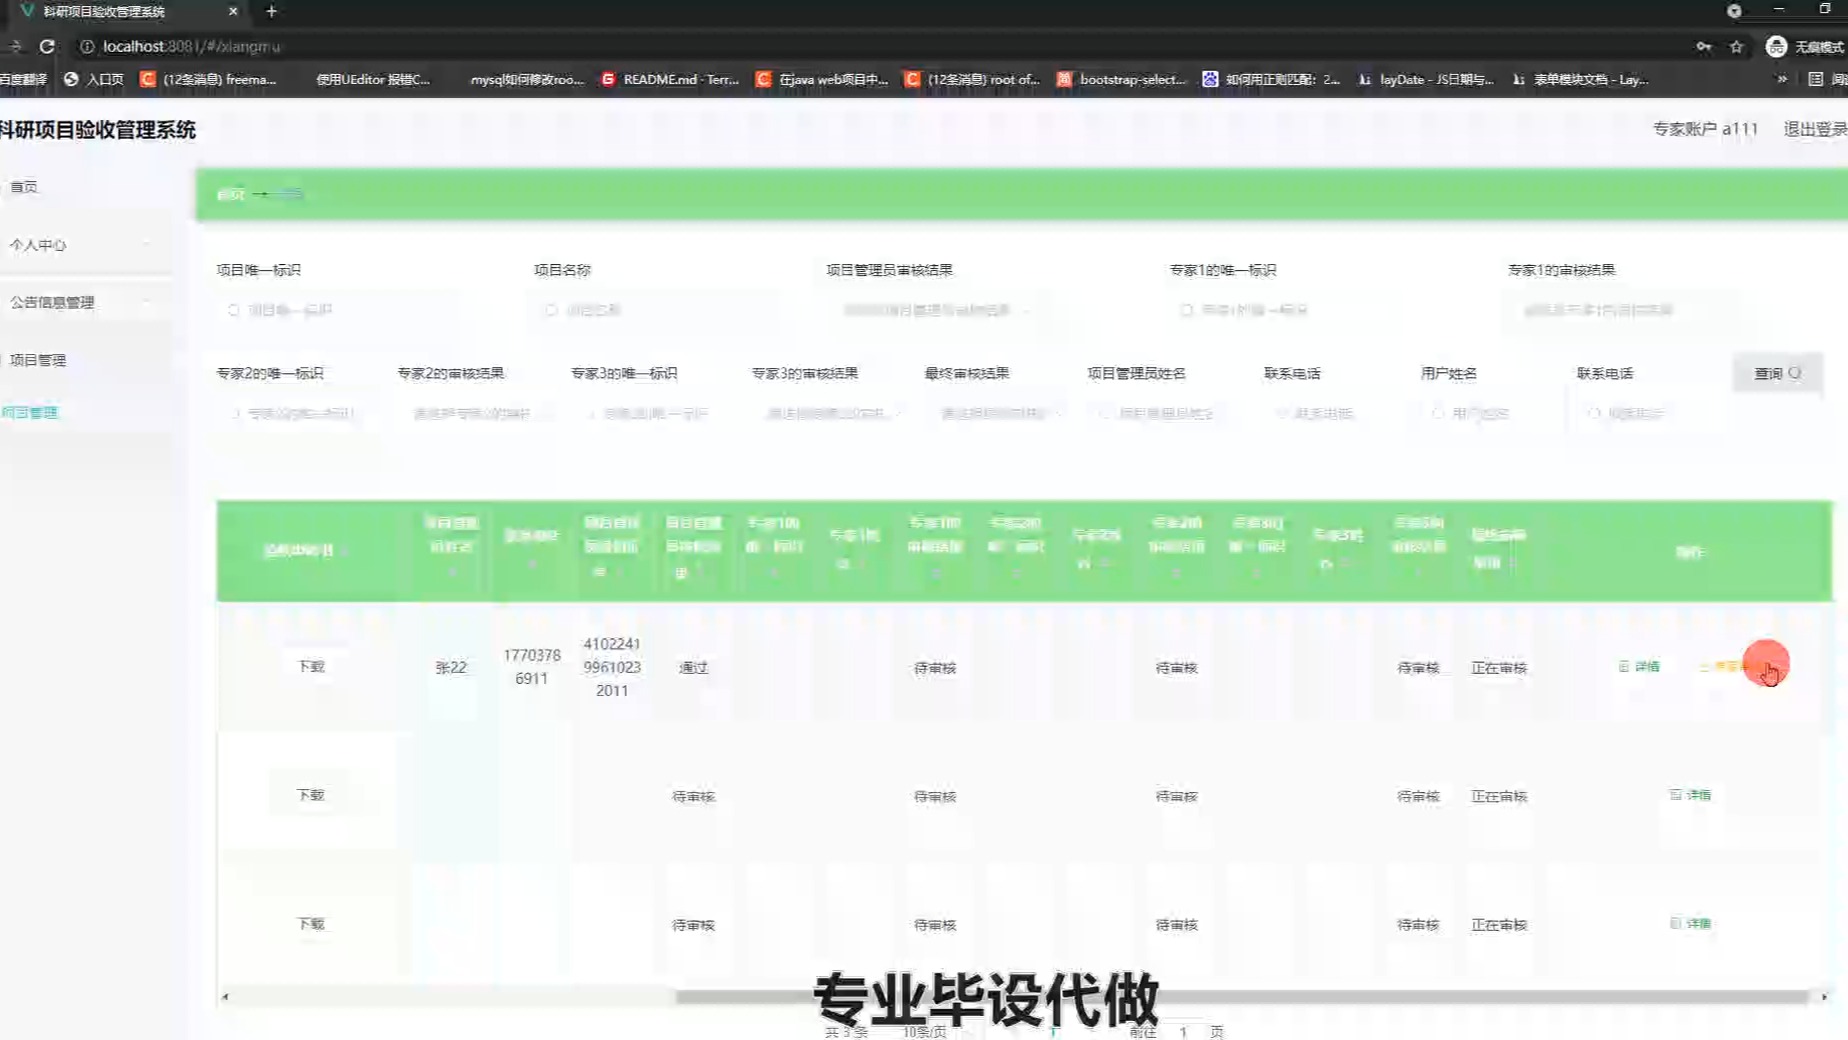Click the 操作 column header
Screen dimensions: 1848x1040
pyautogui.click(x=1689, y=551)
